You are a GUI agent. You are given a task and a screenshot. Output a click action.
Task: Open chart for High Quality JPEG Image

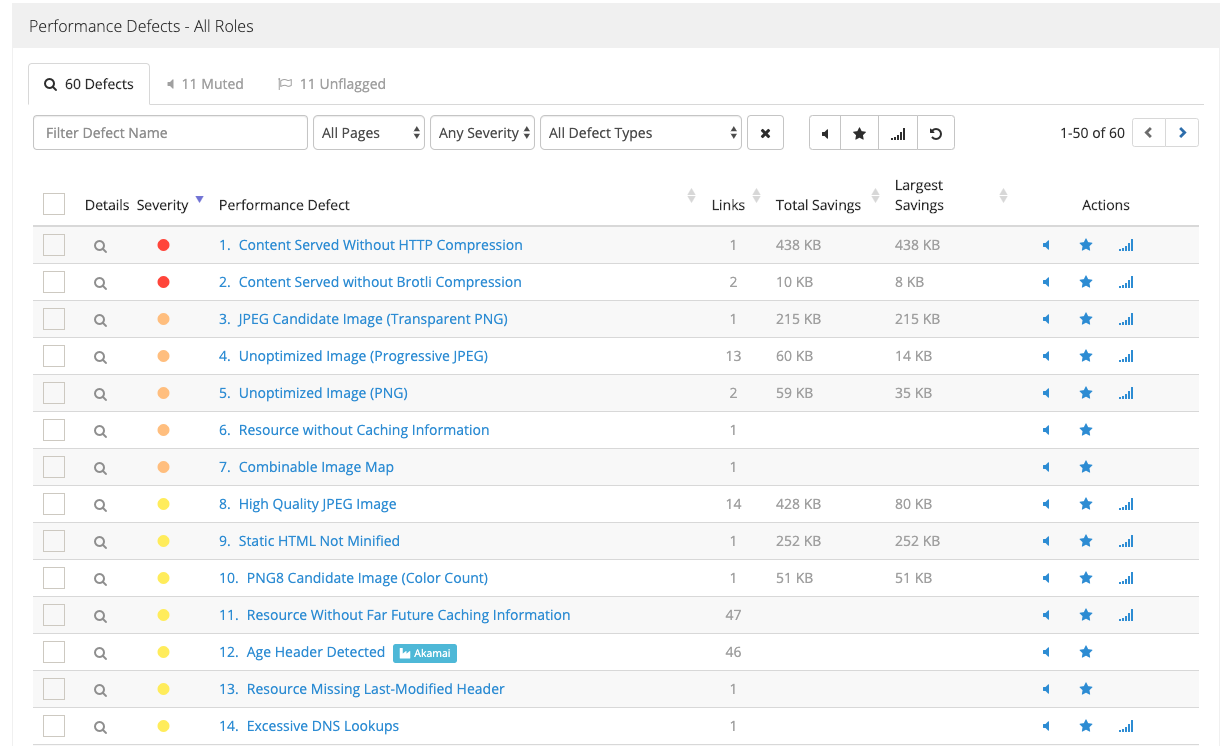[1126, 504]
